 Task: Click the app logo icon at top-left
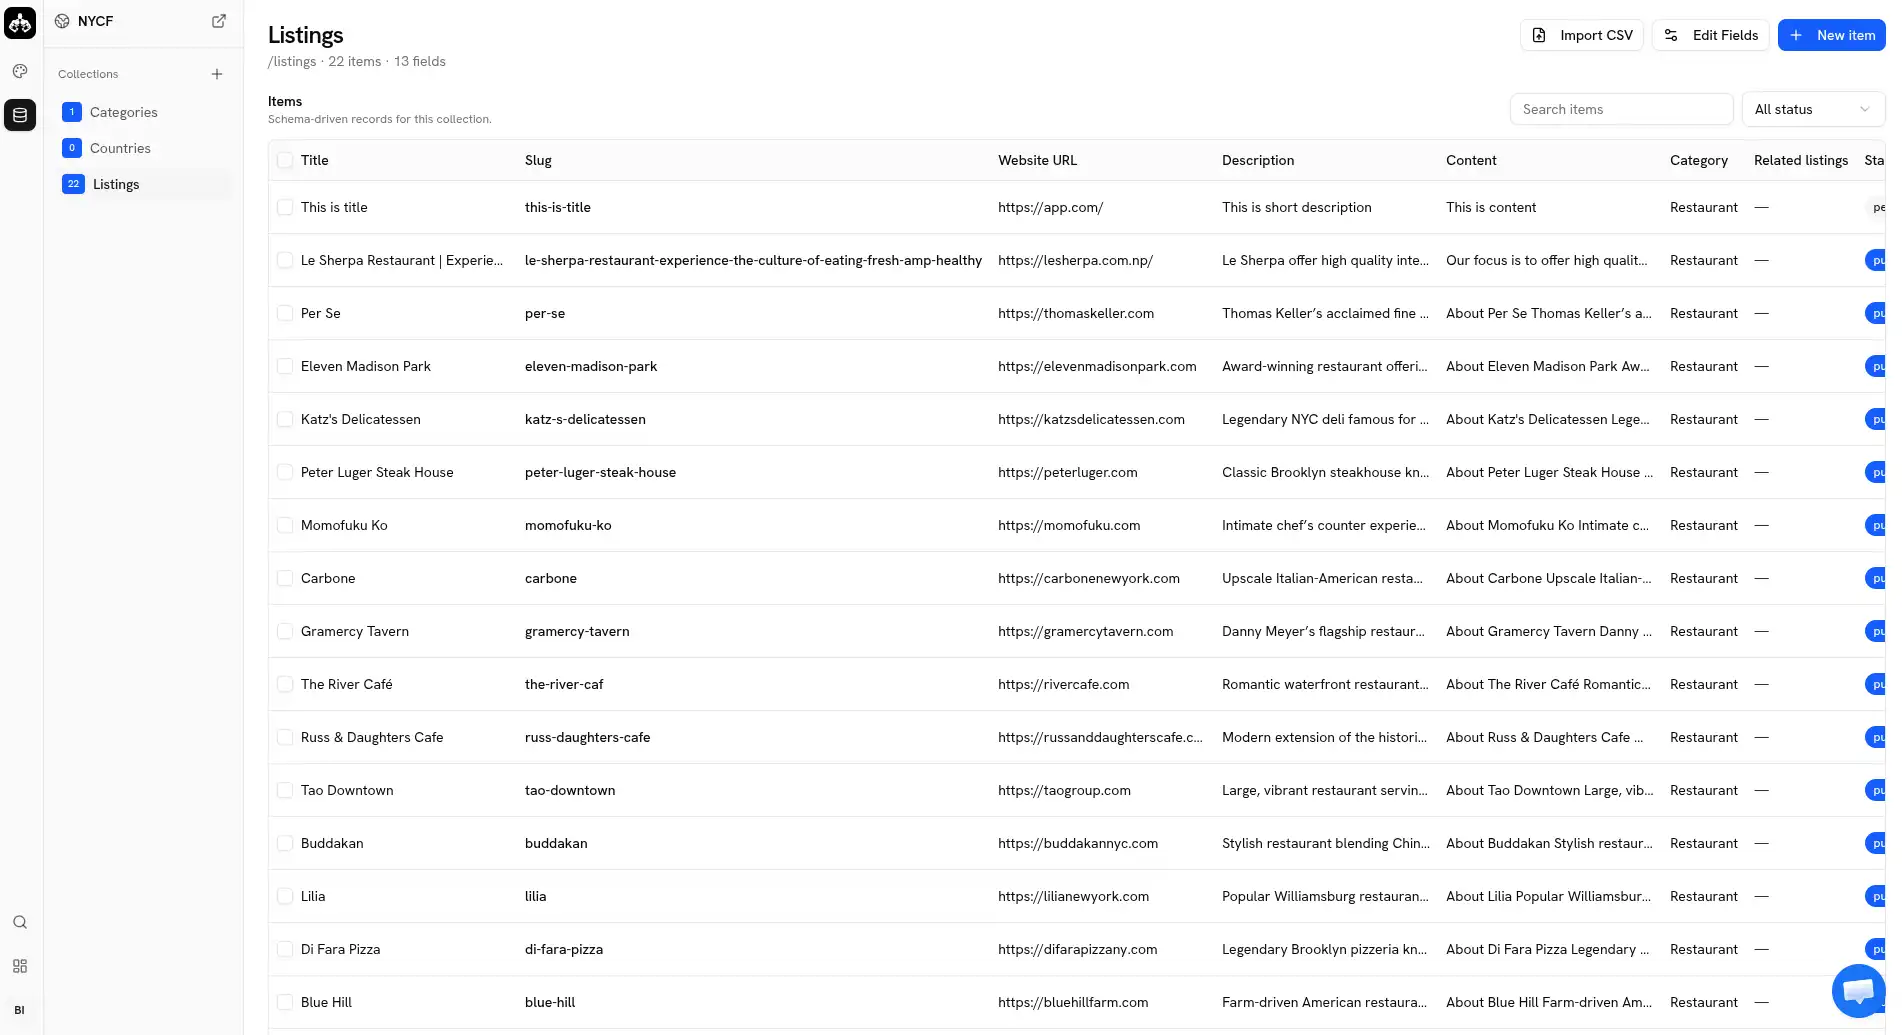pyautogui.click(x=20, y=23)
